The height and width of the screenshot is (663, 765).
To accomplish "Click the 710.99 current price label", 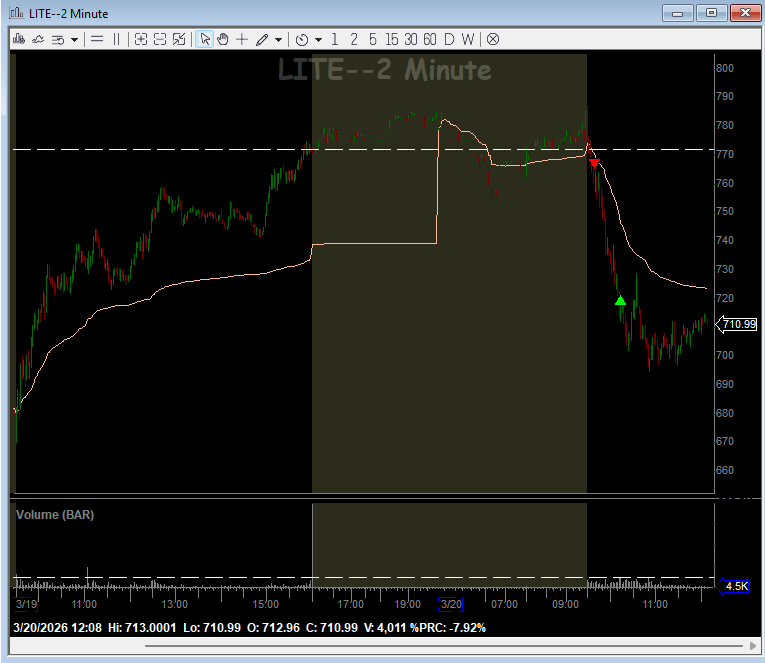I will (x=739, y=324).
